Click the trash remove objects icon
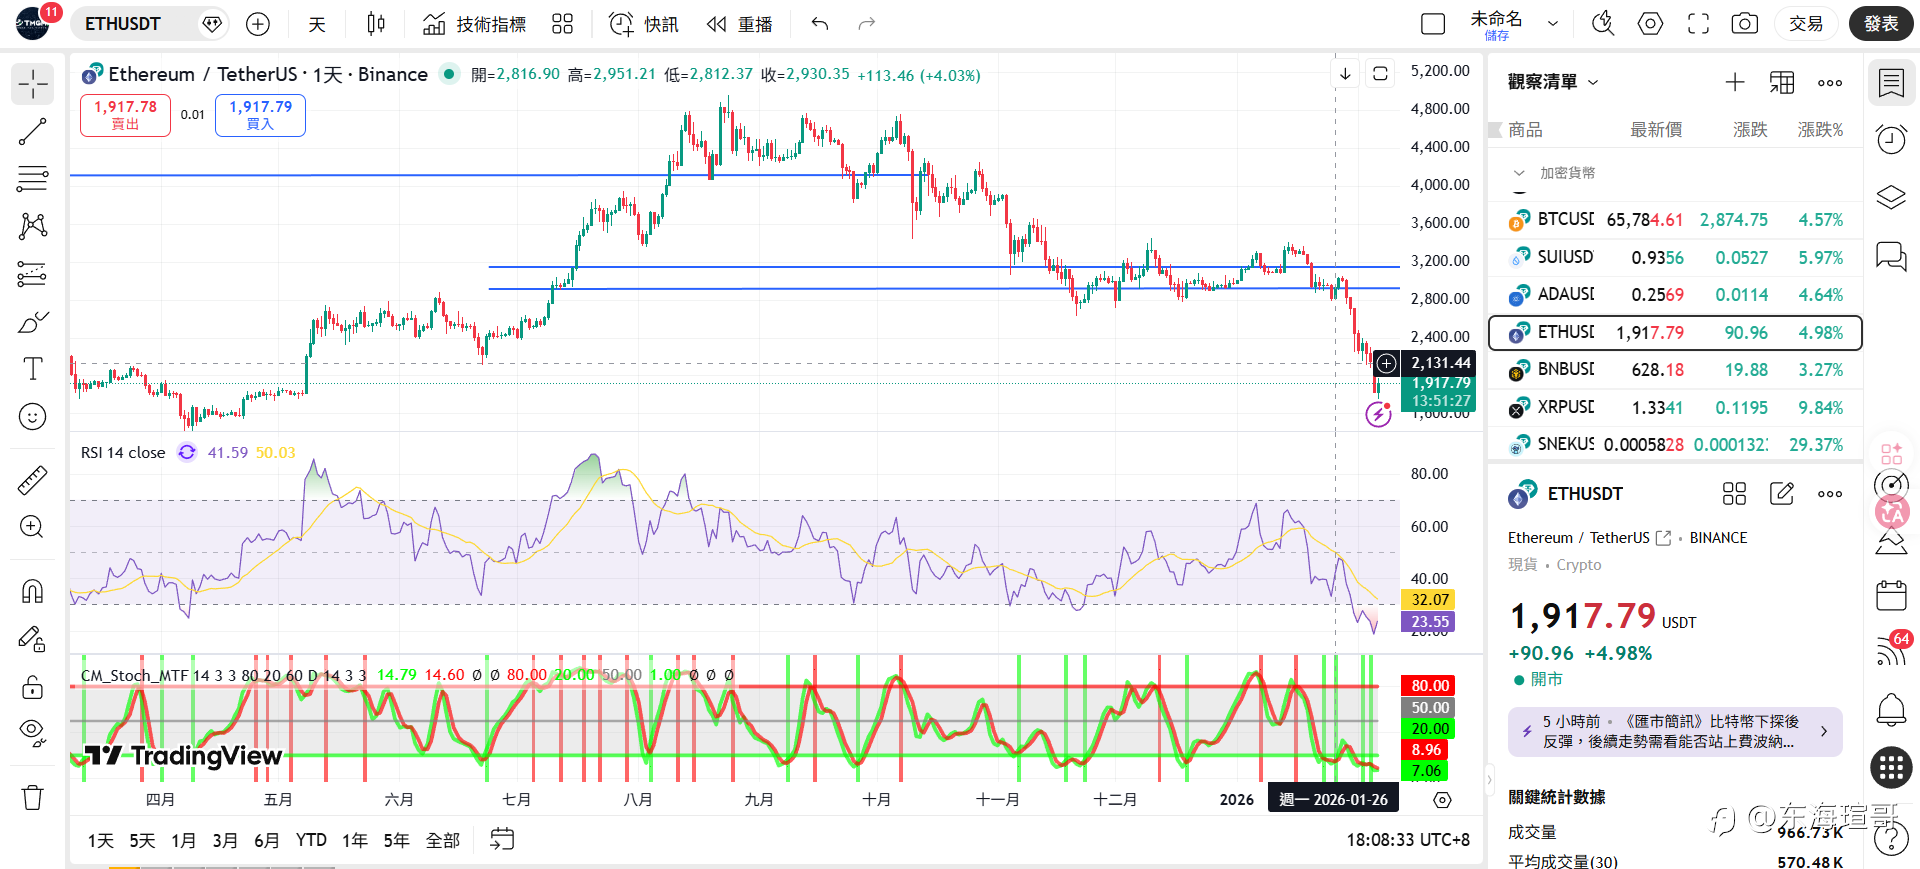 pos(32,797)
